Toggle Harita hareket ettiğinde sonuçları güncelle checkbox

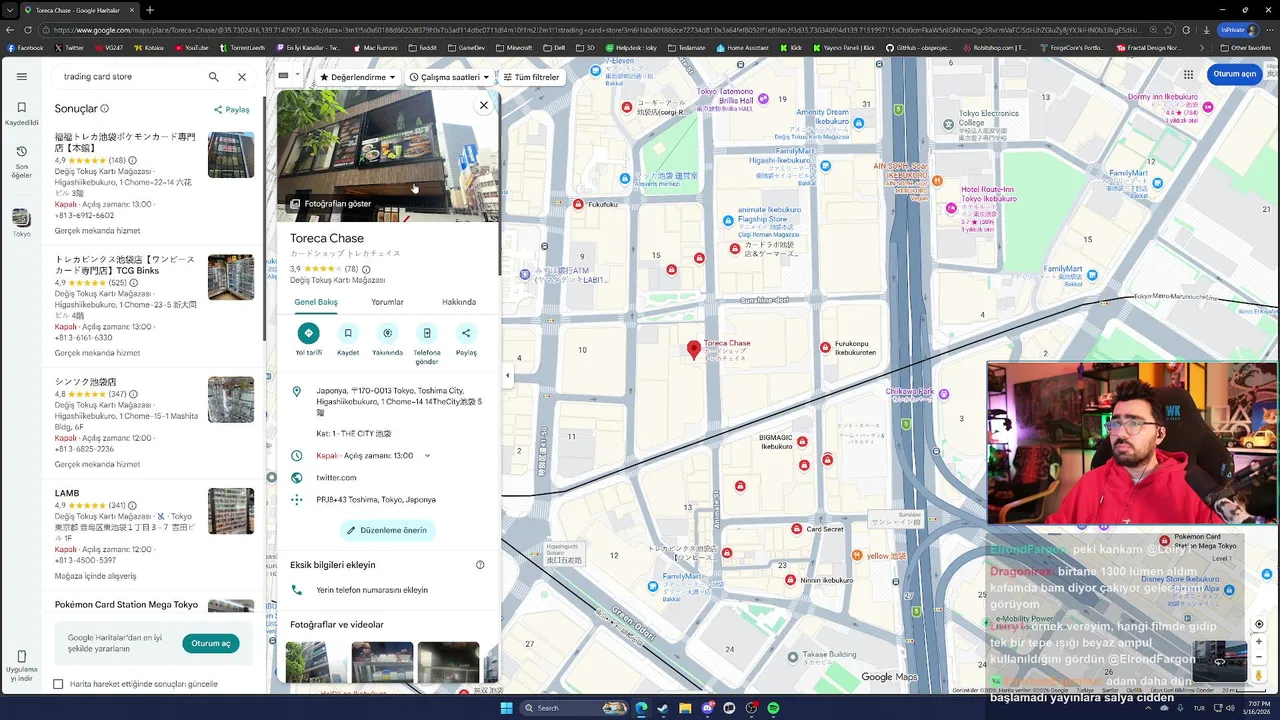pos(58,684)
